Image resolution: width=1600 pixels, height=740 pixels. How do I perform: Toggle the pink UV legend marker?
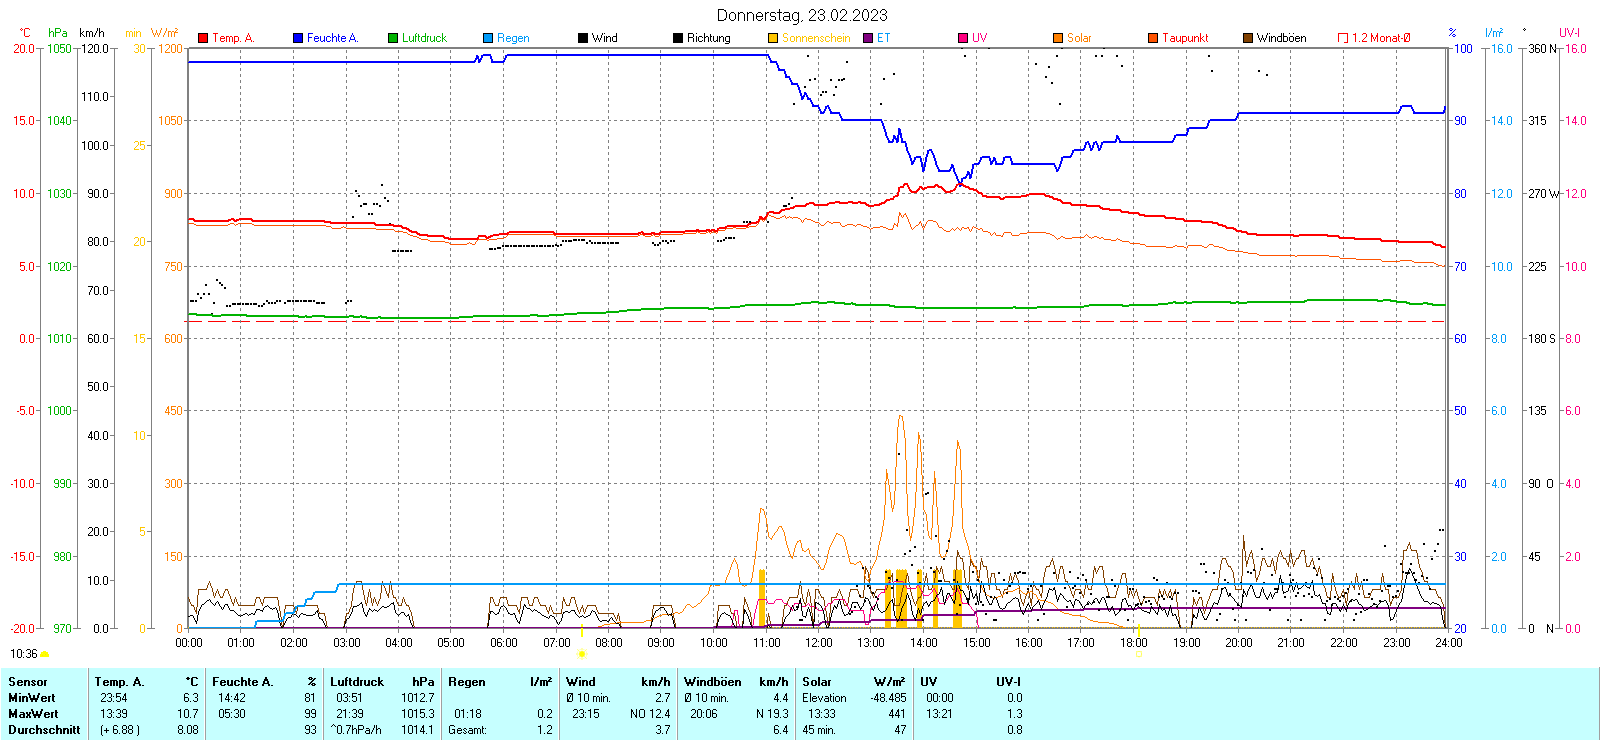(x=963, y=38)
